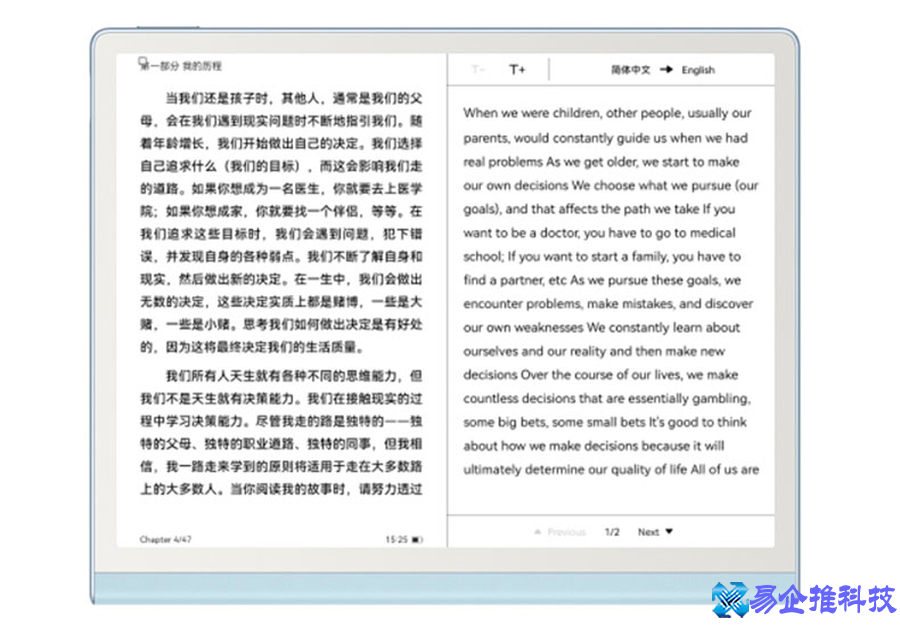The width and height of the screenshot is (900, 628).
Task: Click the T+ icon to enlarge translation text
Action: pyautogui.click(x=516, y=70)
